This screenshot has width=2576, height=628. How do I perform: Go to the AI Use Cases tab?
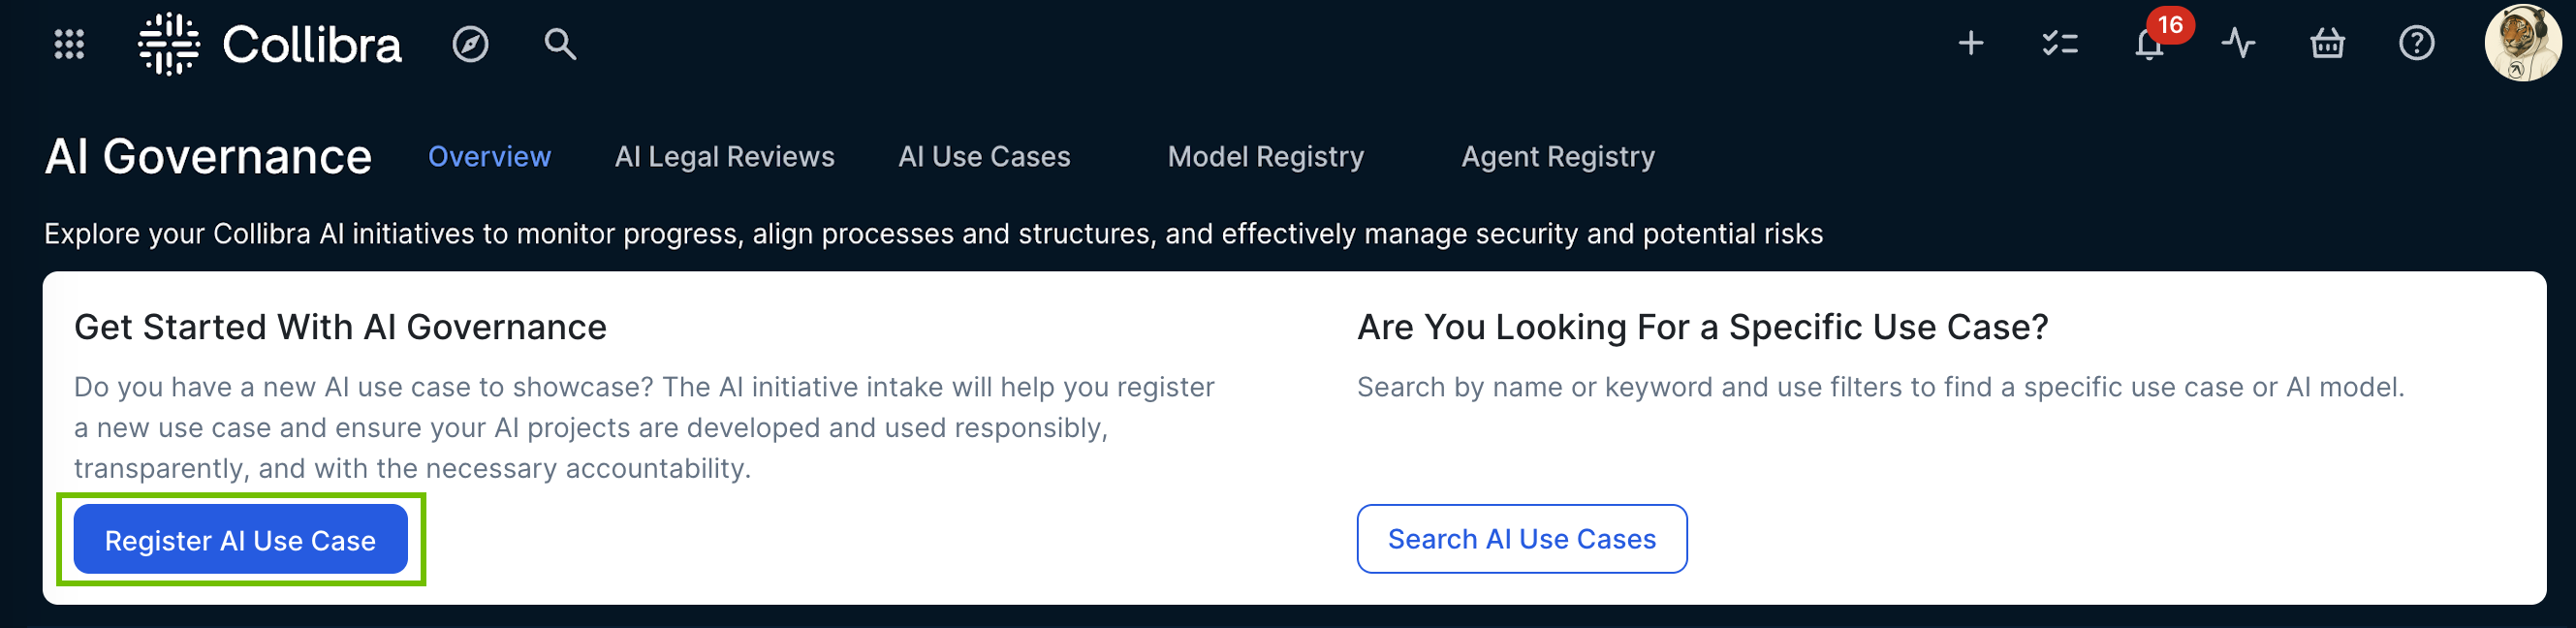[984, 157]
